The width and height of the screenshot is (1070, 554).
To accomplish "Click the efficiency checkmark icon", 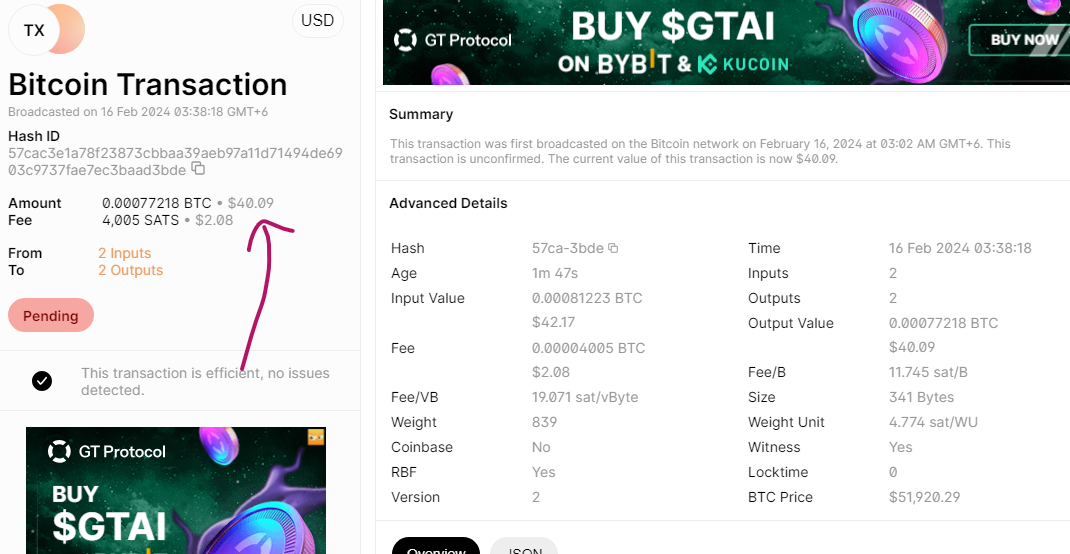I will [x=42, y=380].
